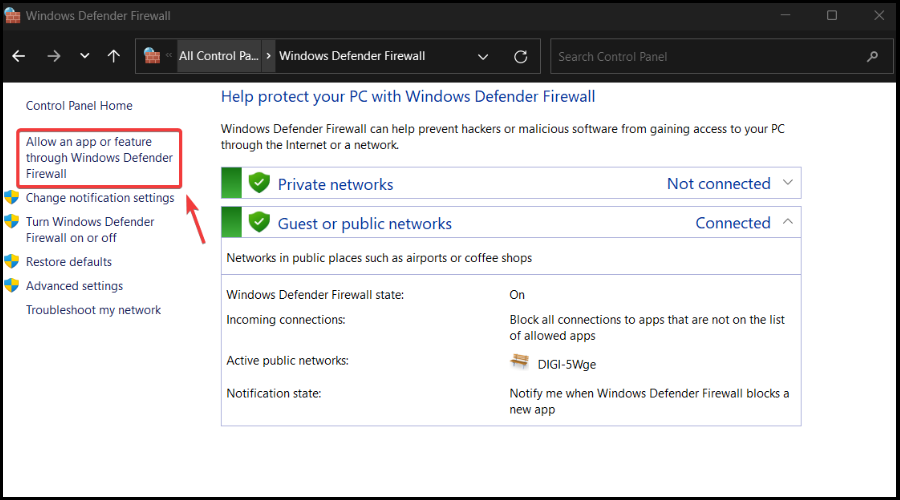The width and height of the screenshot is (900, 500).
Task: Click shield icon beside Change notification settings
Action: tap(11, 197)
